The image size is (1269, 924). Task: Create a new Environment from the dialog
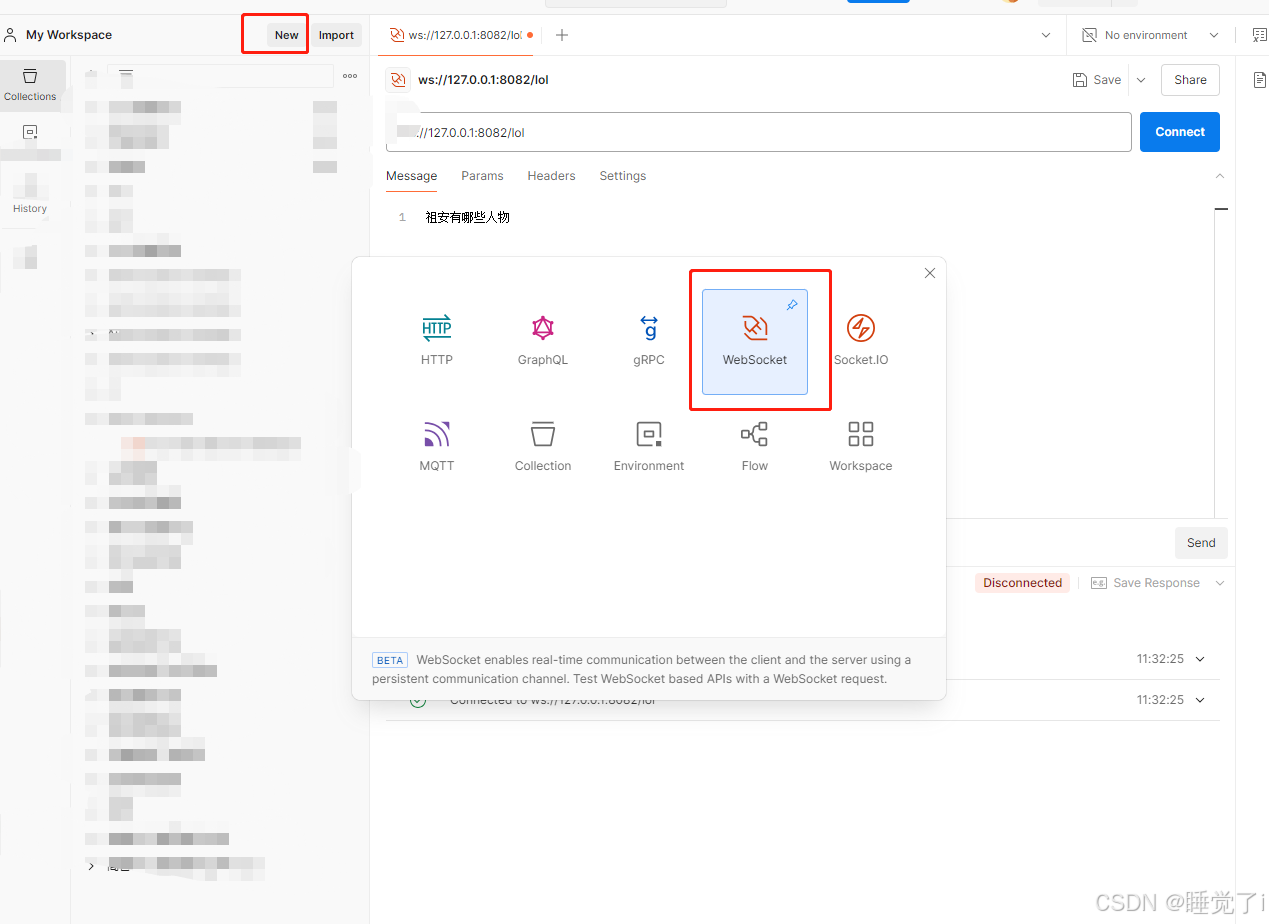[649, 446]
